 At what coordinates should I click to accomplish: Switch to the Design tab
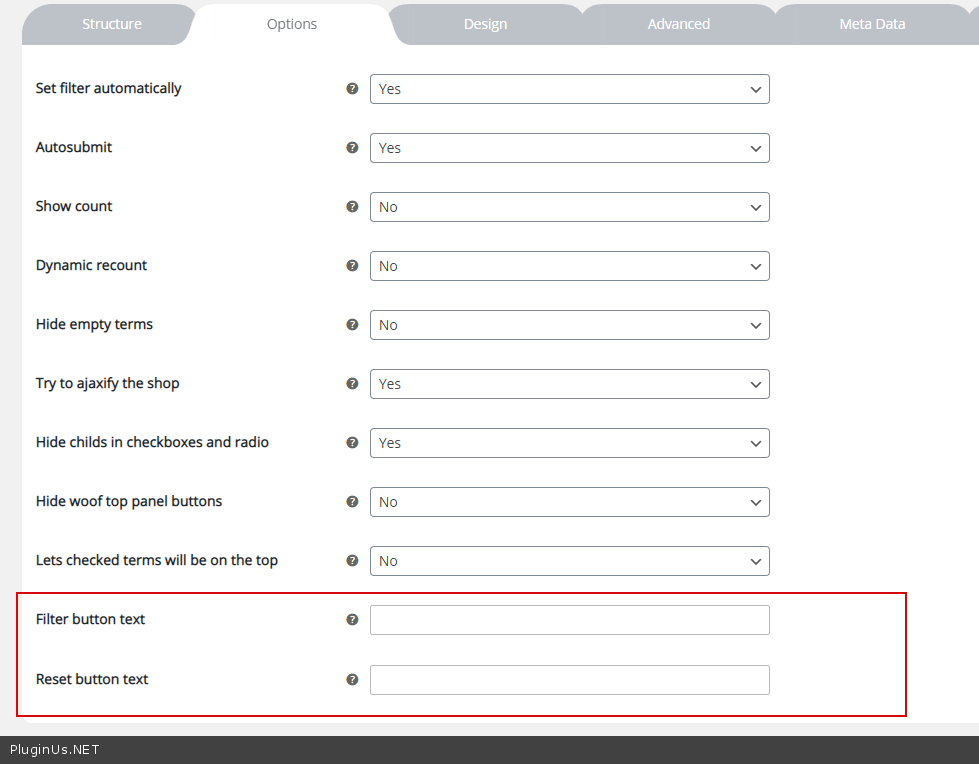pyautogui.click(x=485, y=24)
